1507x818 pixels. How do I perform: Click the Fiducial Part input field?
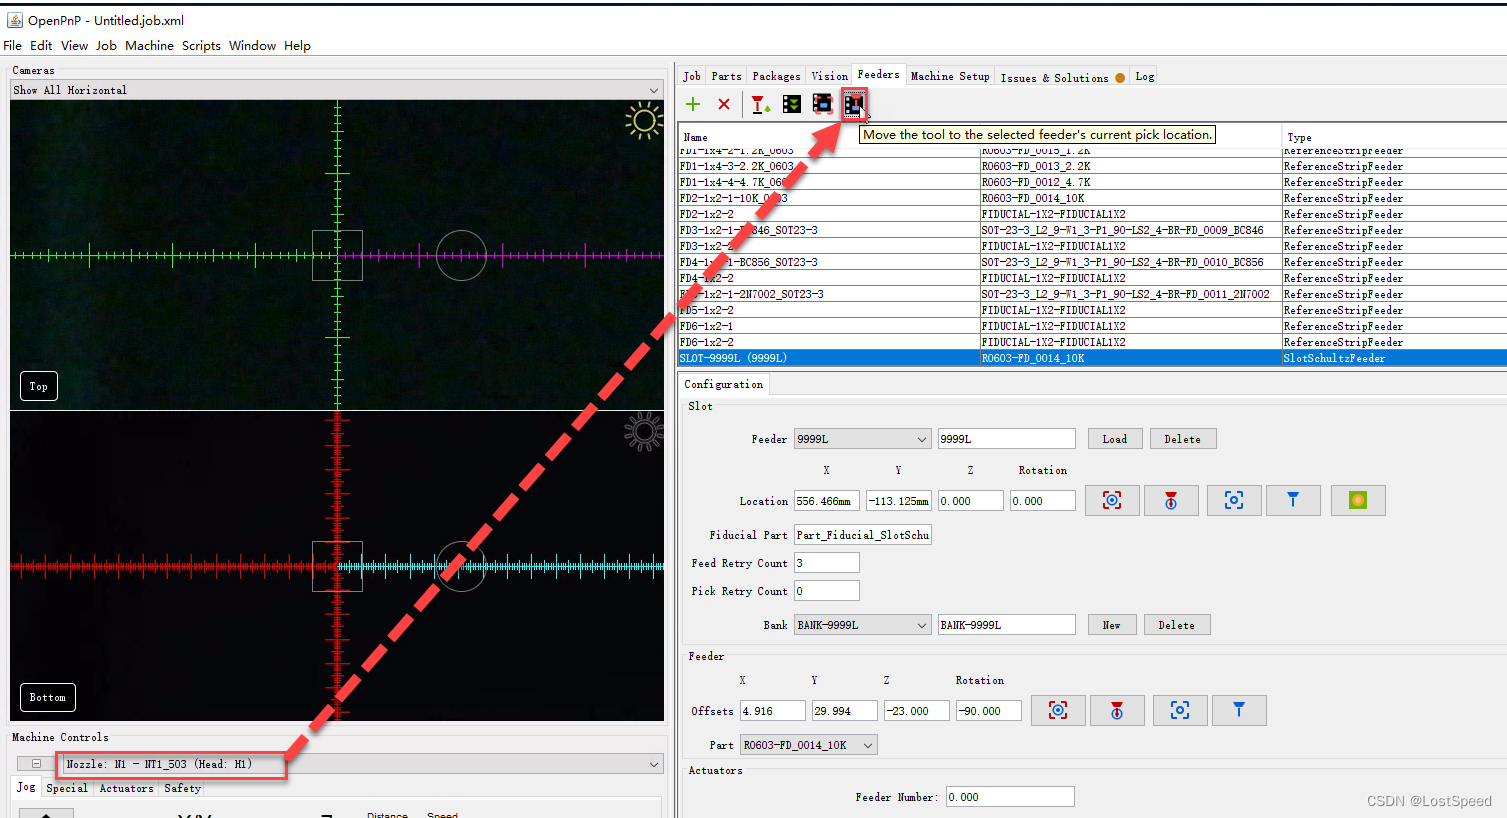(863, 535)
